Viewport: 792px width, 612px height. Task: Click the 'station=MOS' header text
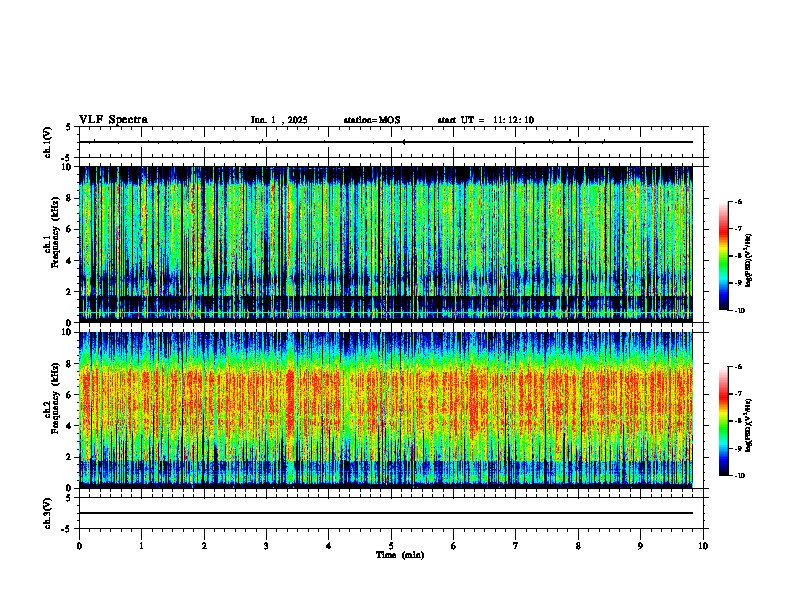pyautogui.click(x=372, y=120)
